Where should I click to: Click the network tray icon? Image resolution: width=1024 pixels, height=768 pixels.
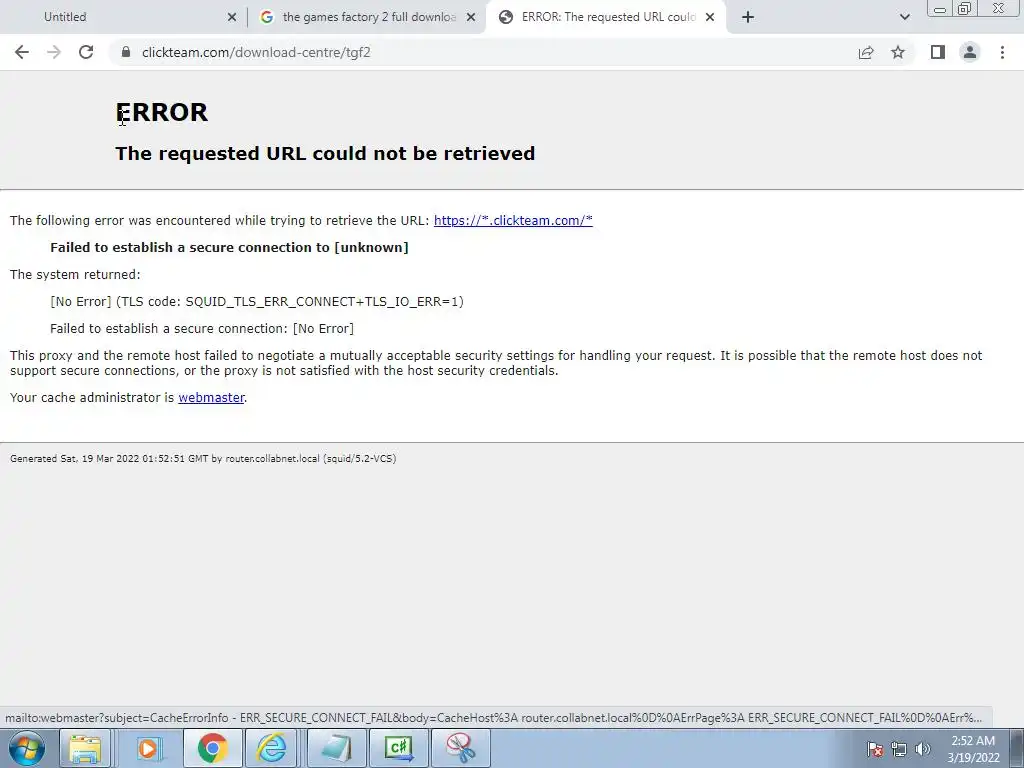(x=899, y=749)
